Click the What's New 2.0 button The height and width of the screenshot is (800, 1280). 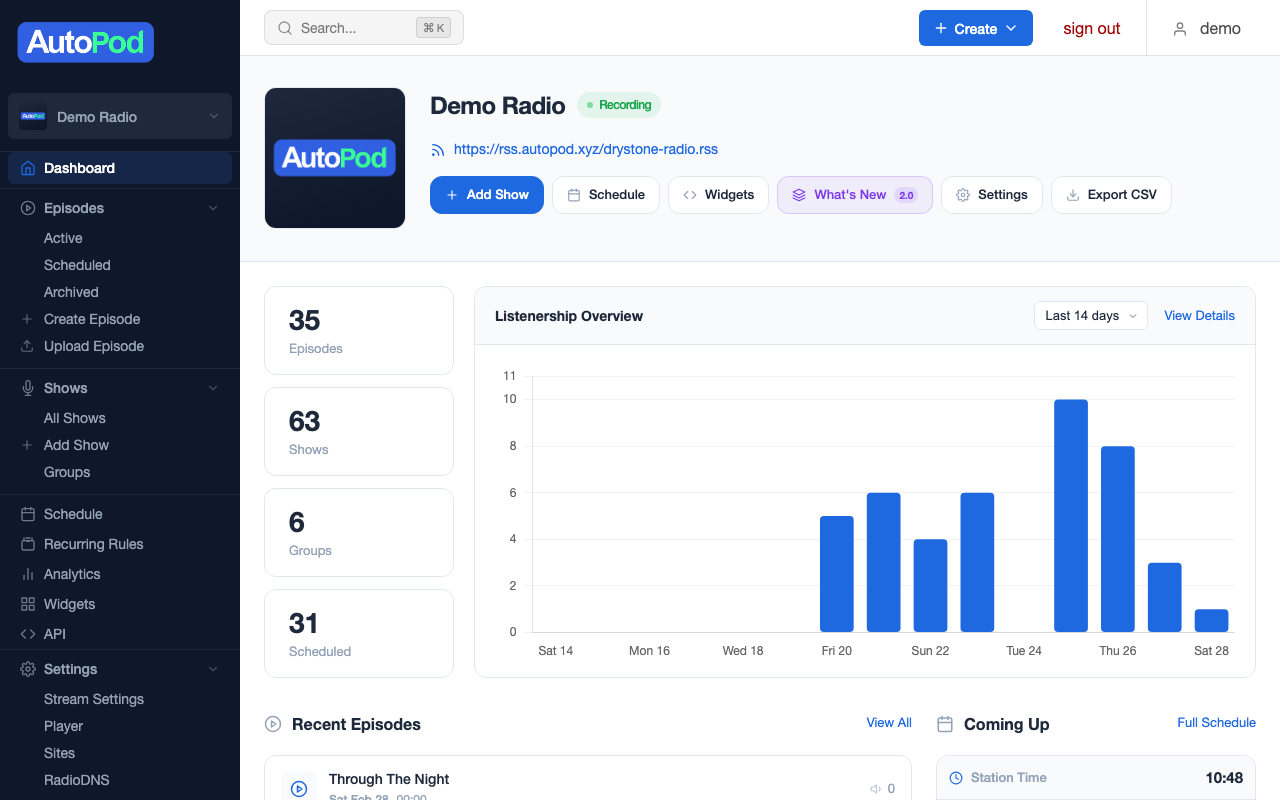coord(854,194)
